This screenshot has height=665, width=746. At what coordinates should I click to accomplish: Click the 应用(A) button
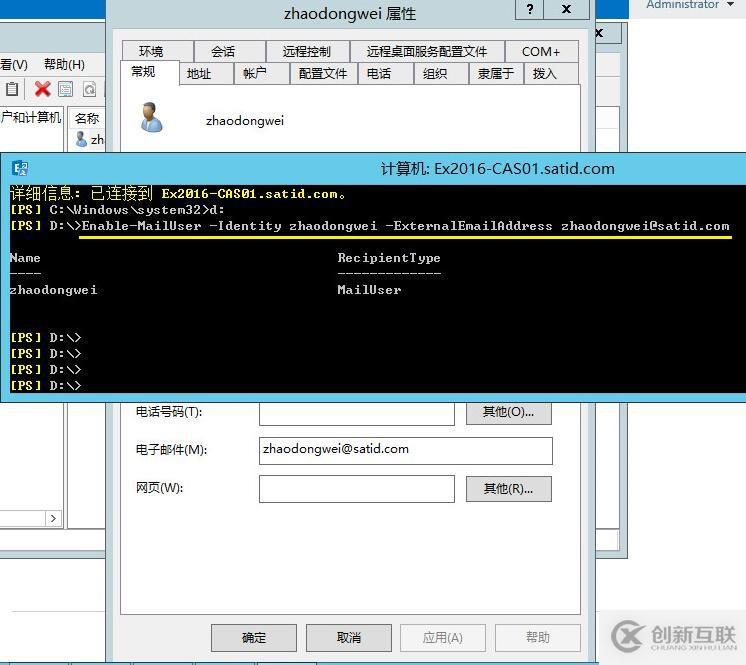(x=442, y=637)
